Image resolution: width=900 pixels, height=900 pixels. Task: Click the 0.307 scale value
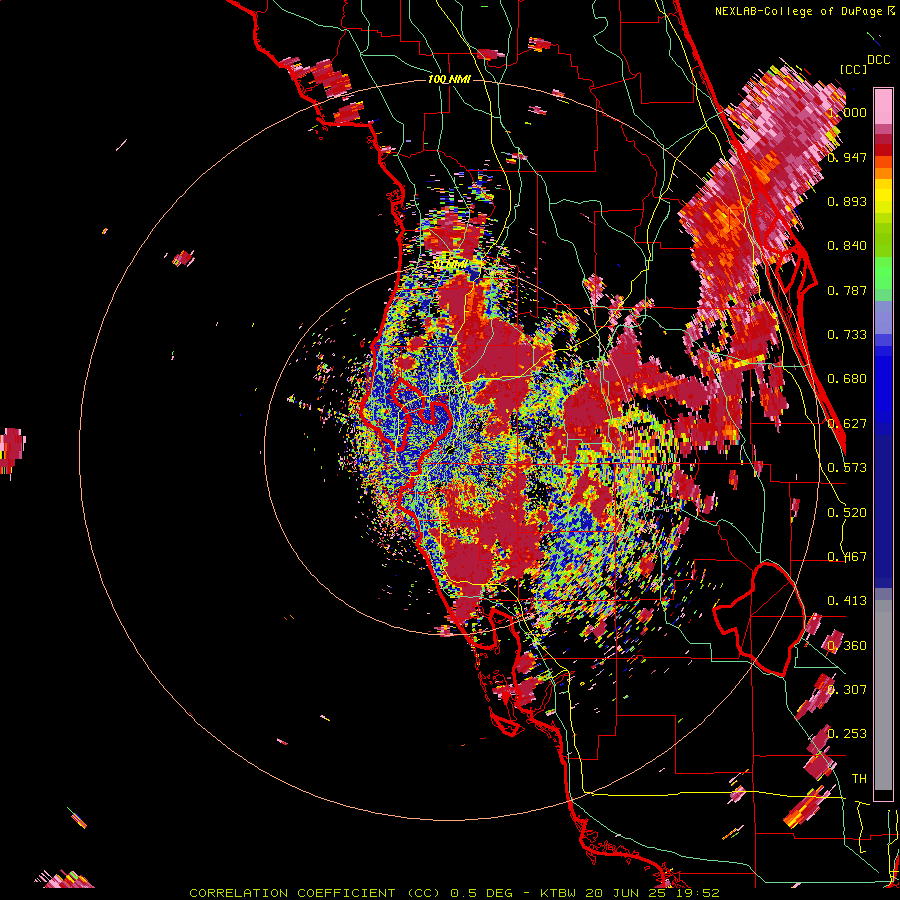(847, 690)
